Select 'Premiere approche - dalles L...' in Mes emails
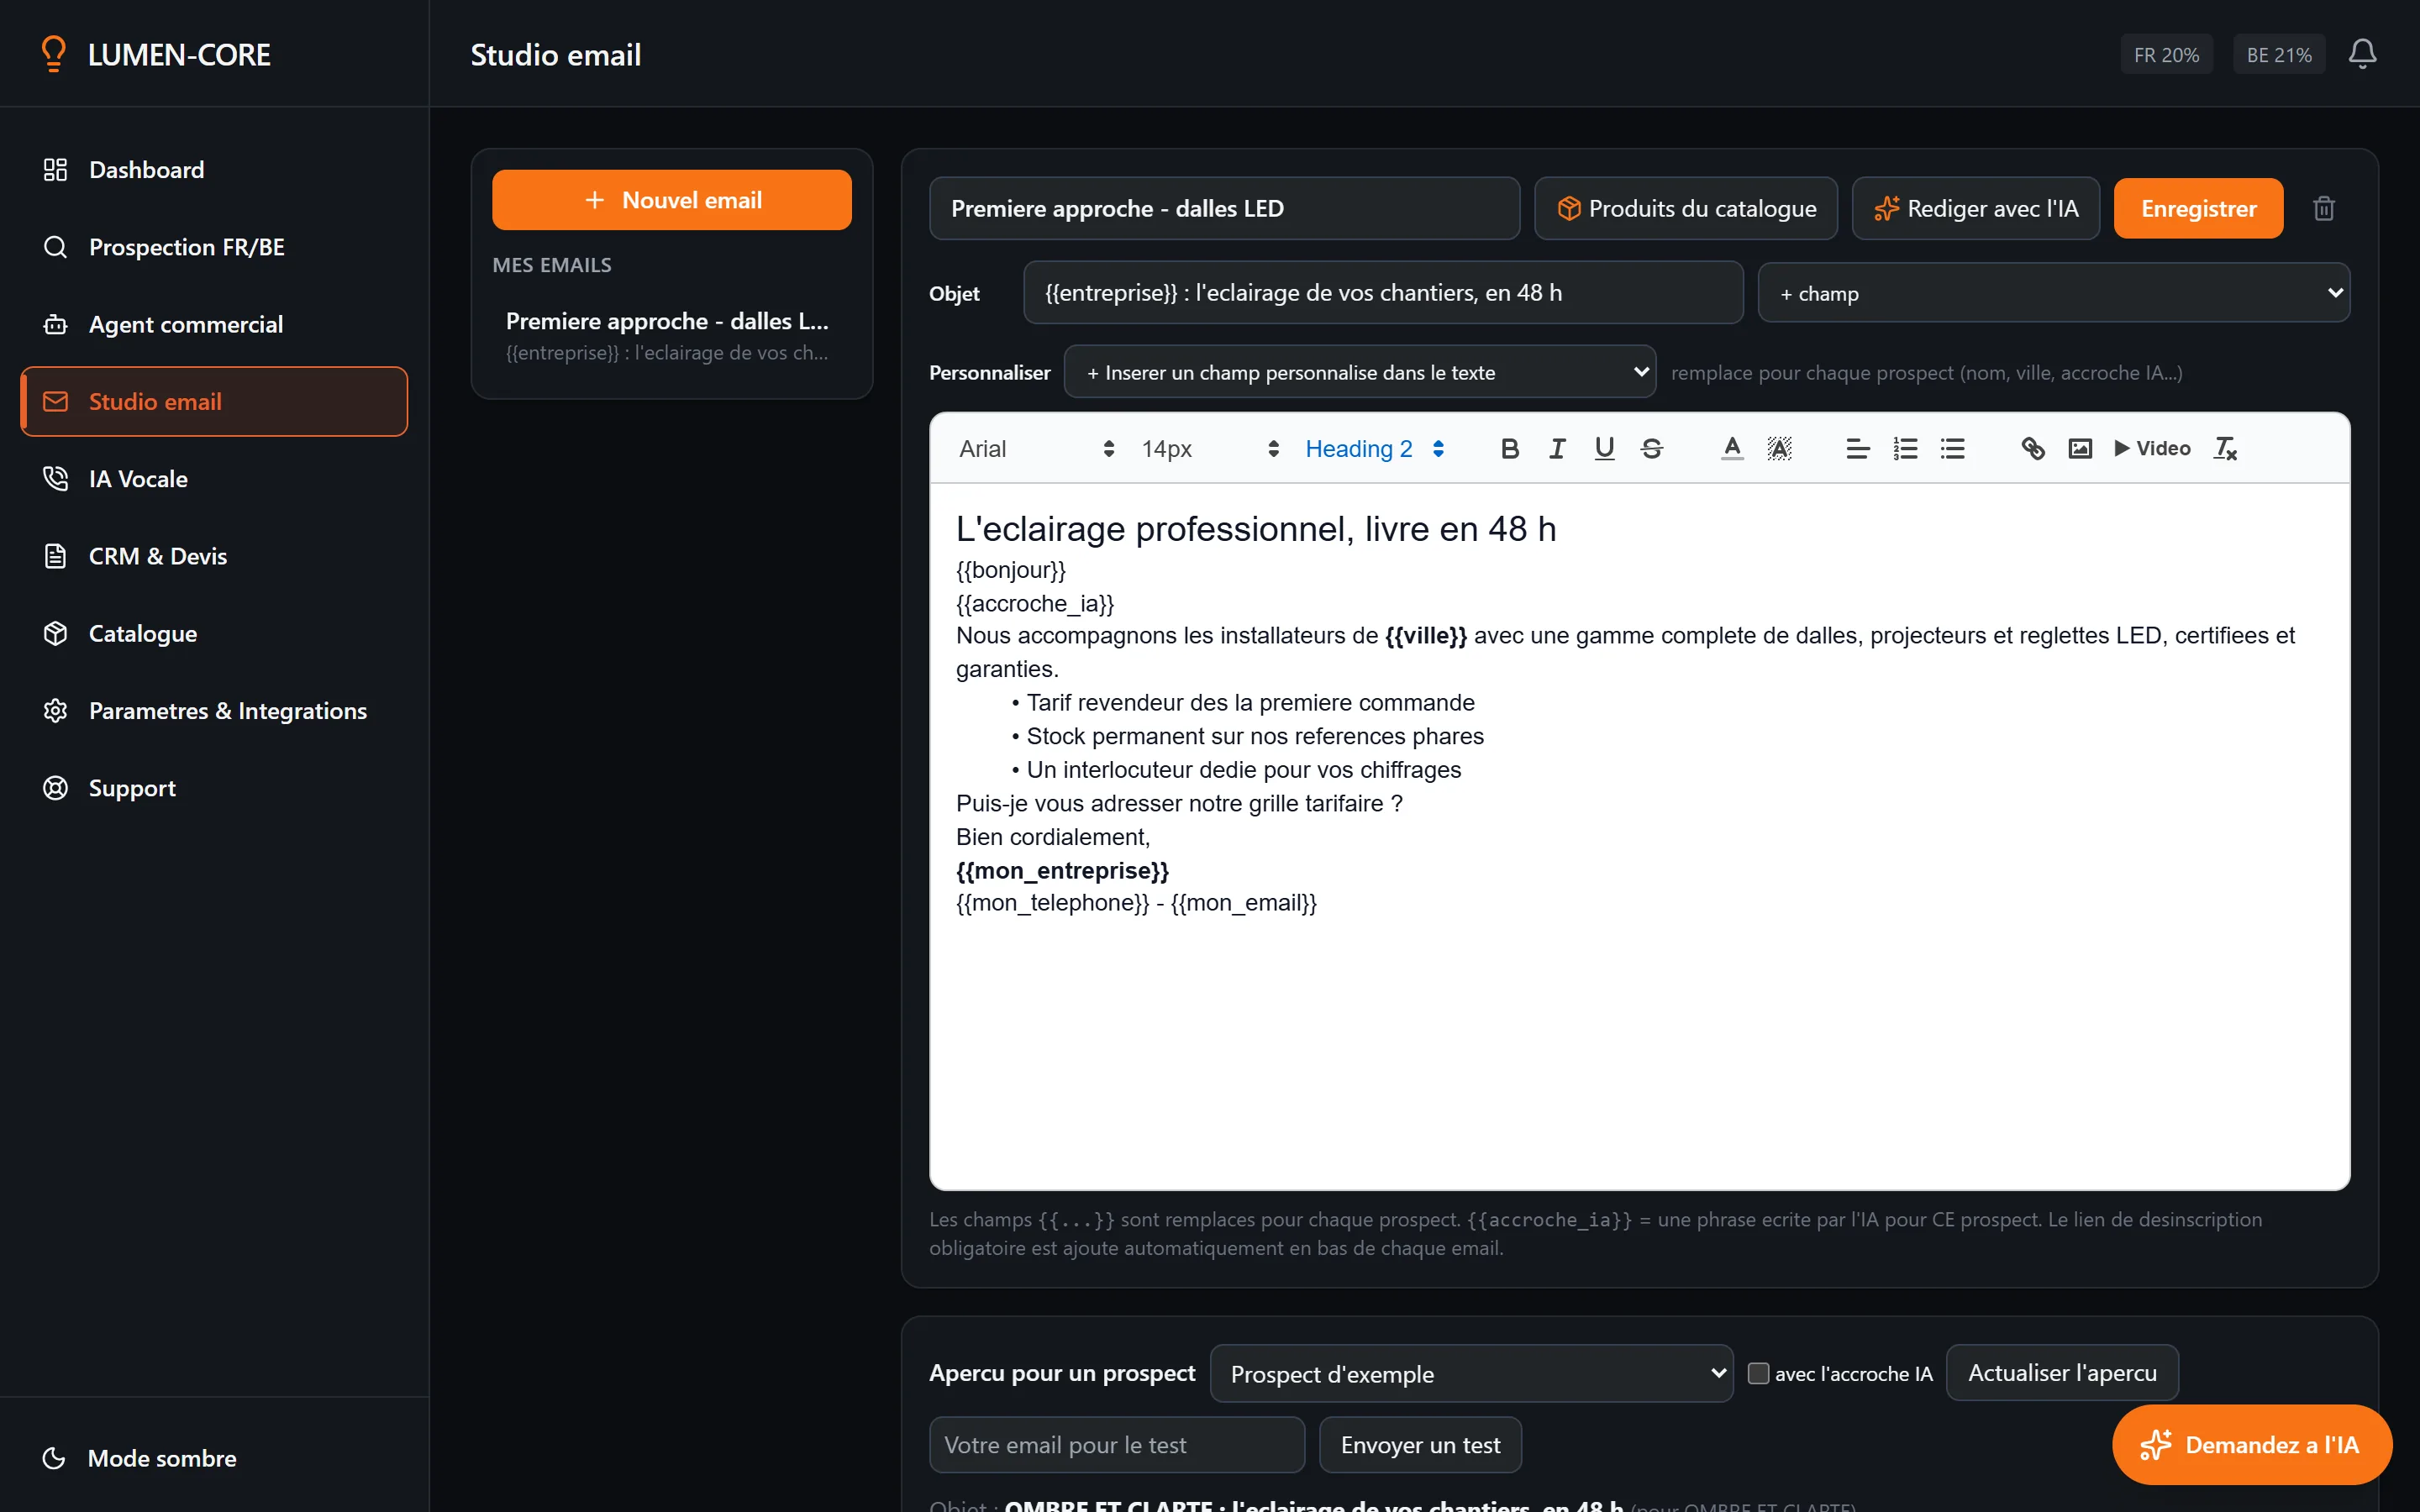 (x=671, y=336)
